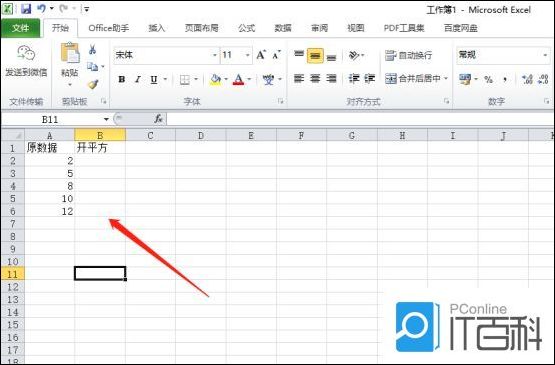Open the 对齐方式 dialog launcher
555x365 pixels.
447,102
